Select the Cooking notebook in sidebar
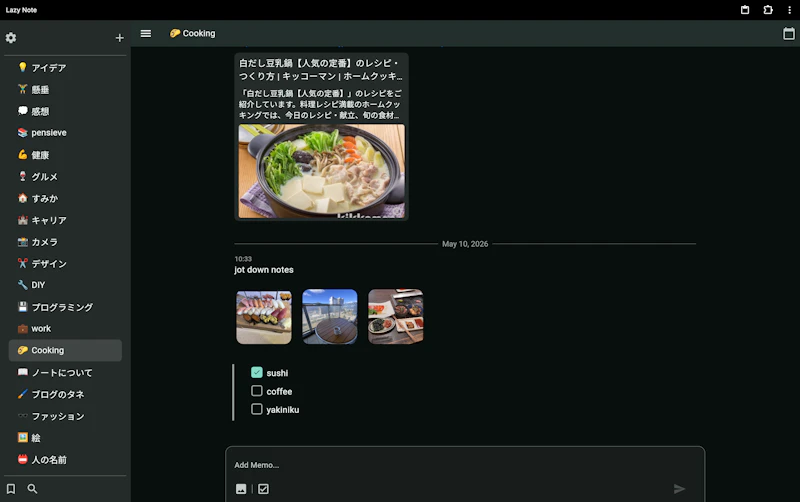800x502 pixels. tap(65, 350)
